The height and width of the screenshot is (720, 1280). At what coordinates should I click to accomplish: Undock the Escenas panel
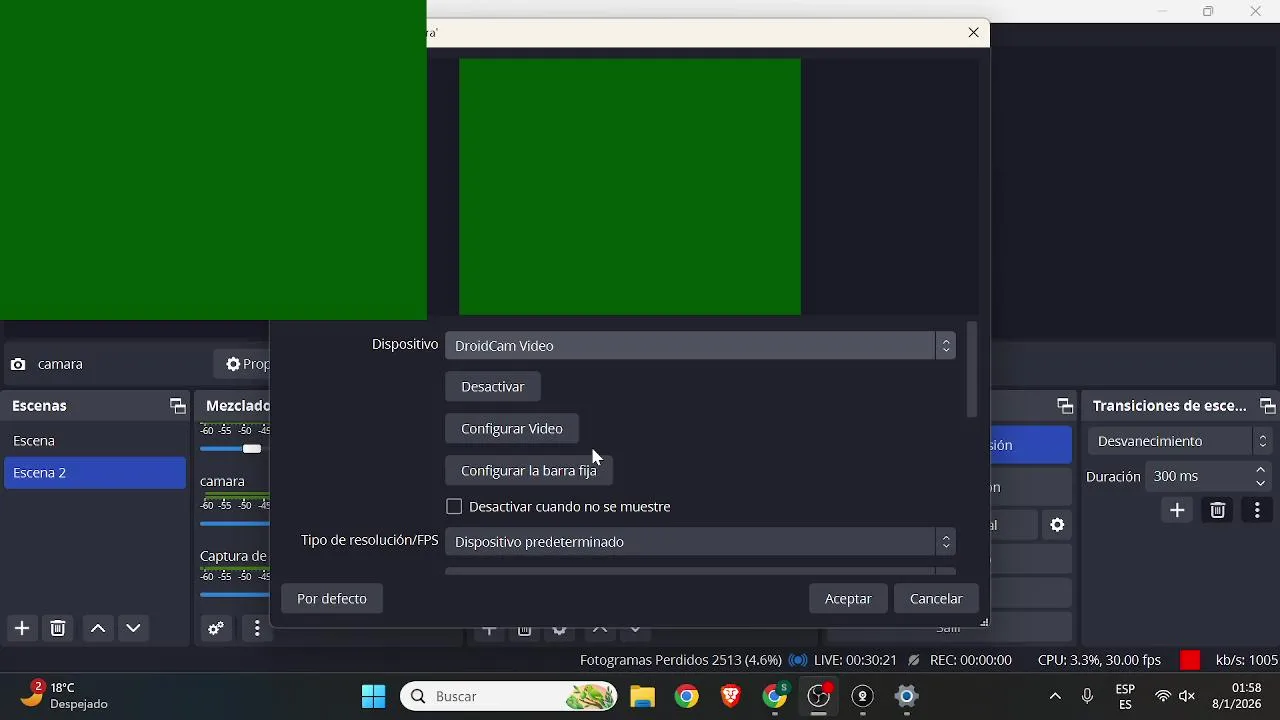(x=178, y=406)
